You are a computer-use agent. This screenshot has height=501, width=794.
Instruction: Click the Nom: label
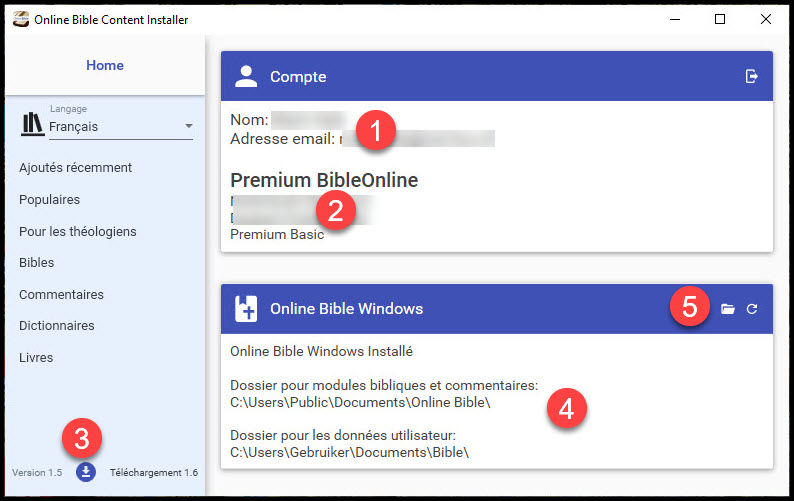tap(249, 120)
